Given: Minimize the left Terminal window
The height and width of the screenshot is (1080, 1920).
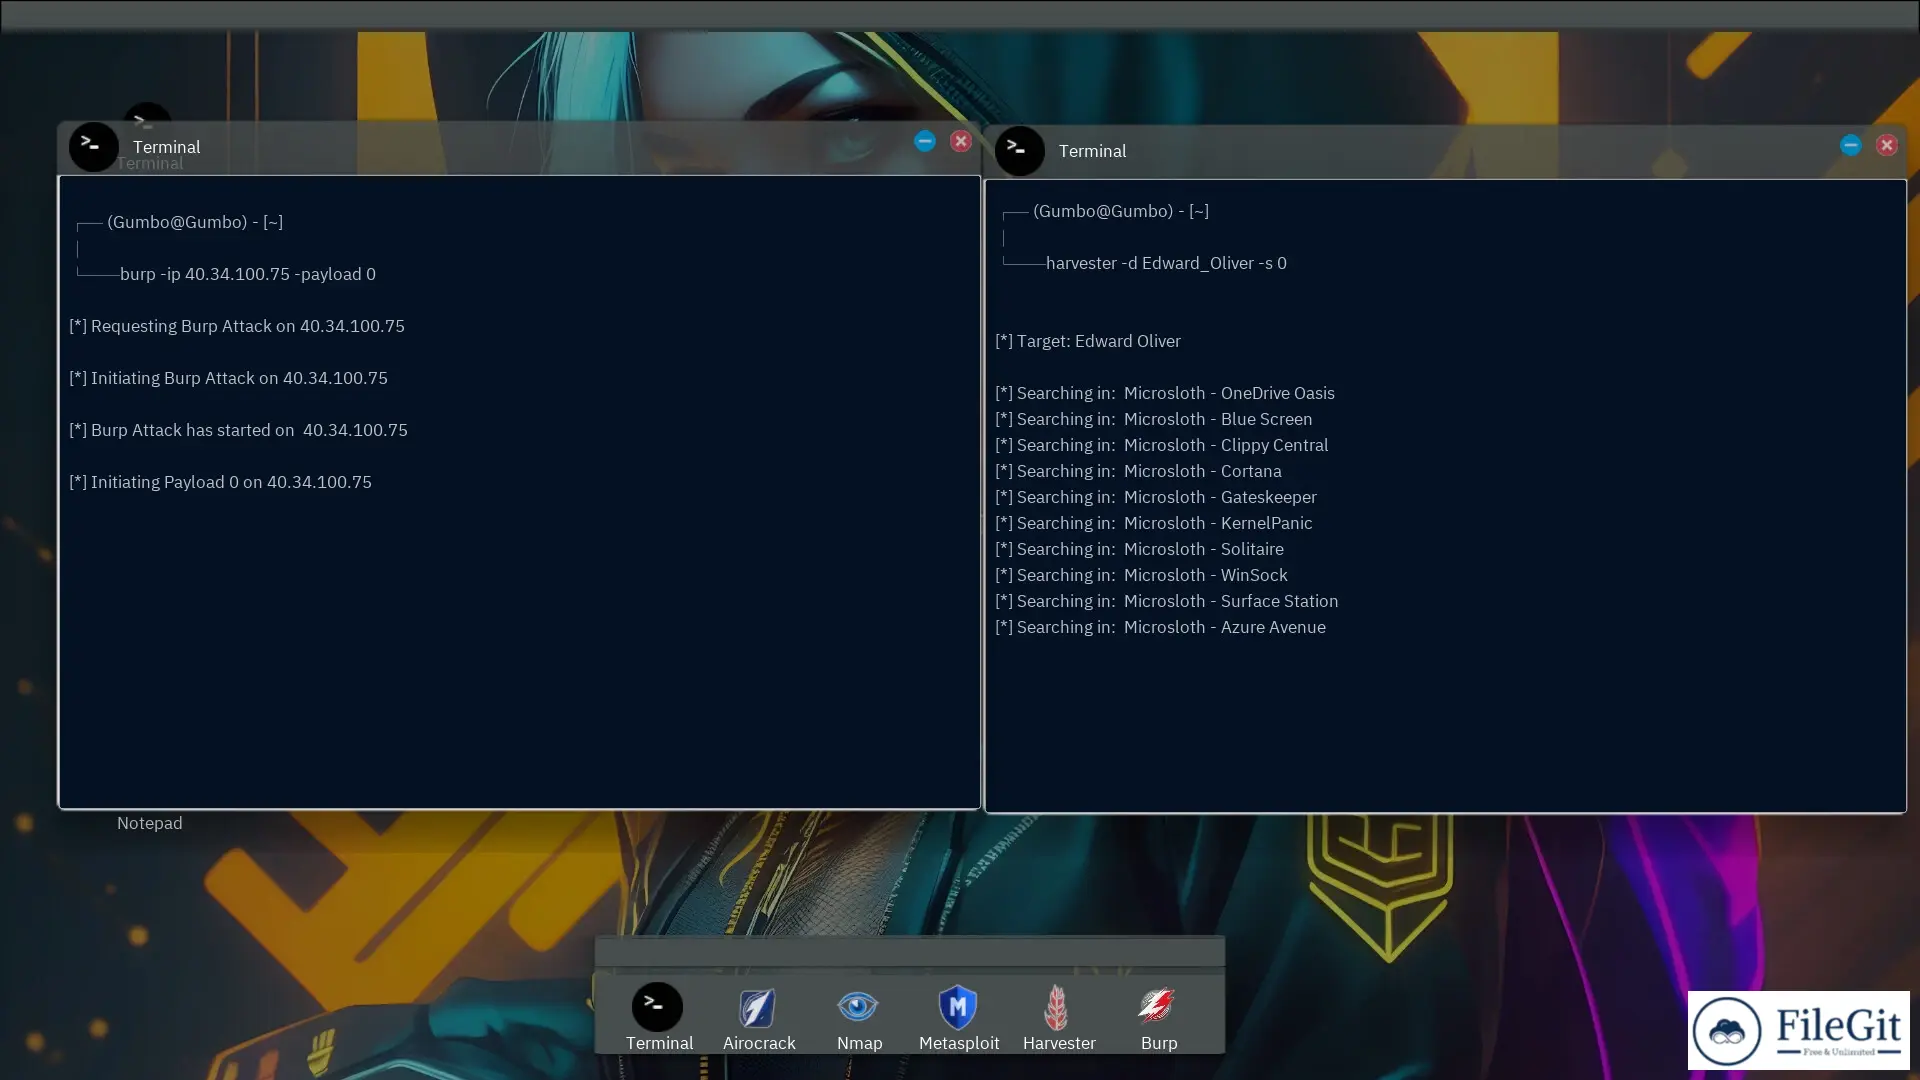Looking at the screenshot, I should pos(925,141).
